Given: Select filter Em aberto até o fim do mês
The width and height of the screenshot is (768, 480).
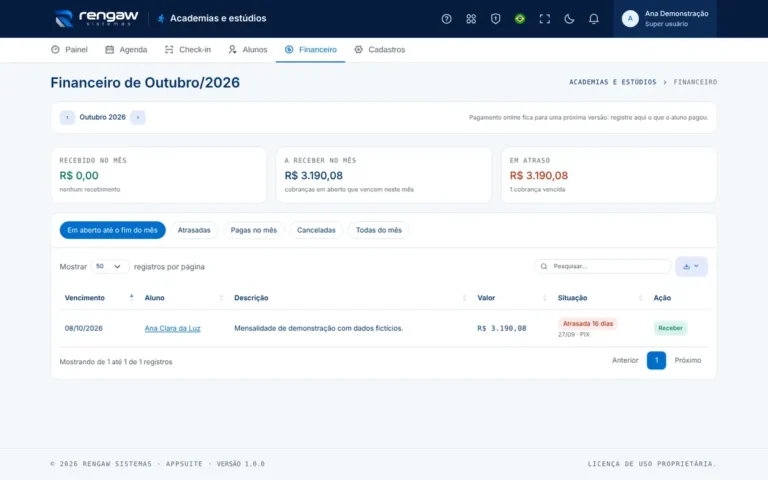Looking at the screenshot, I should click(113, 230).
